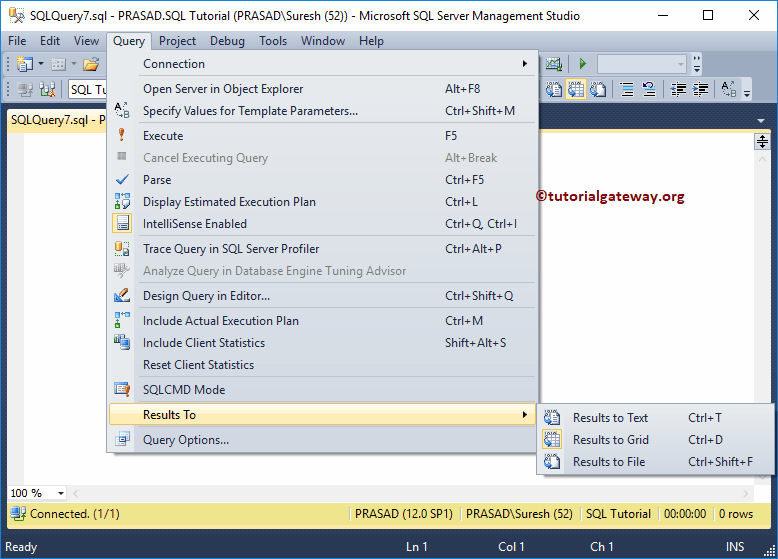Toggle Include Actual Execution Plan
The width and height of the screenshot is (778, 559).
[x=323, y=321]
